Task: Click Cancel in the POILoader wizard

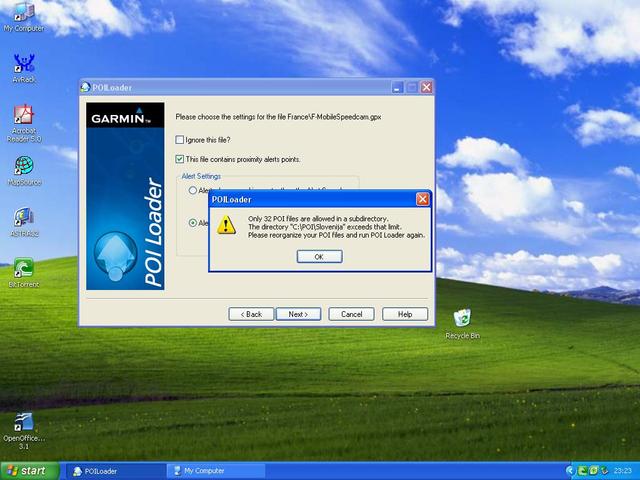Action: 351,314
